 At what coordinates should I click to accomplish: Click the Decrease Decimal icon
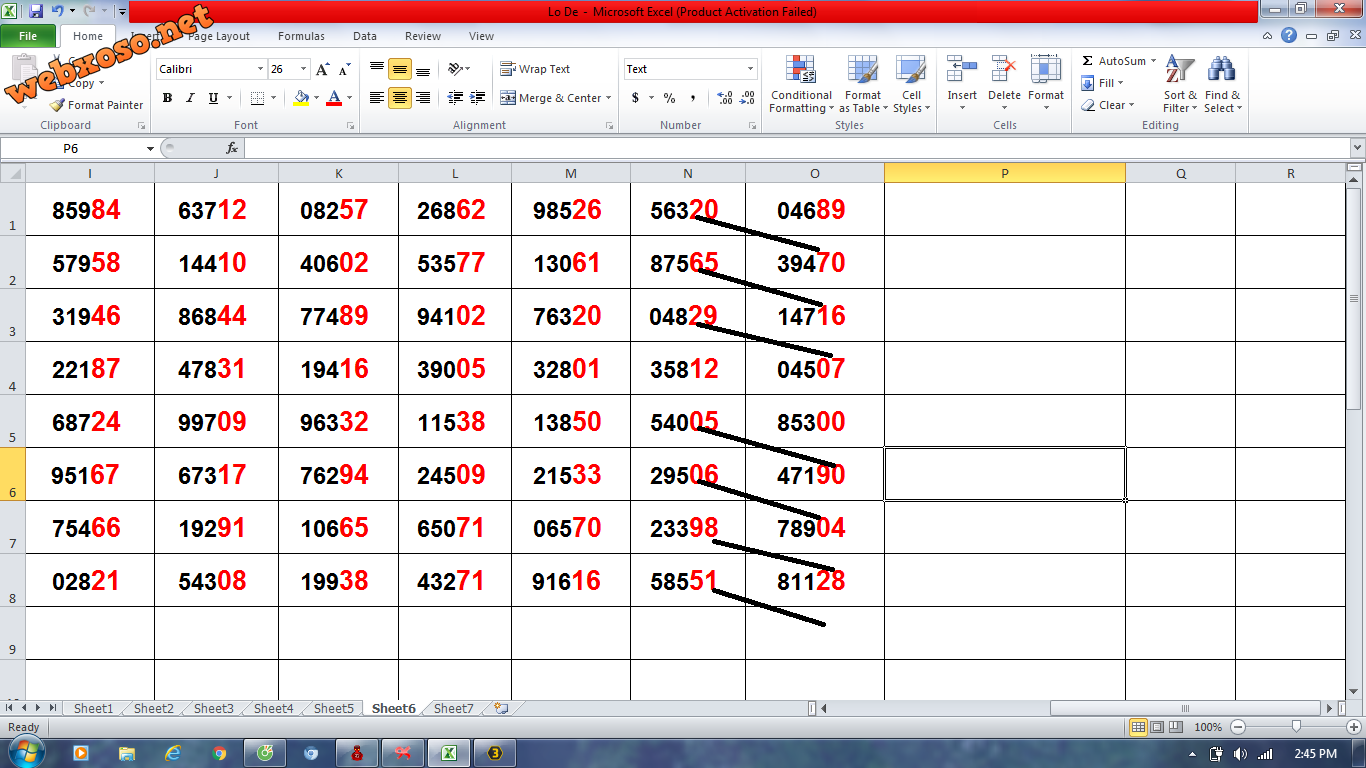click(x=748, y=98)
